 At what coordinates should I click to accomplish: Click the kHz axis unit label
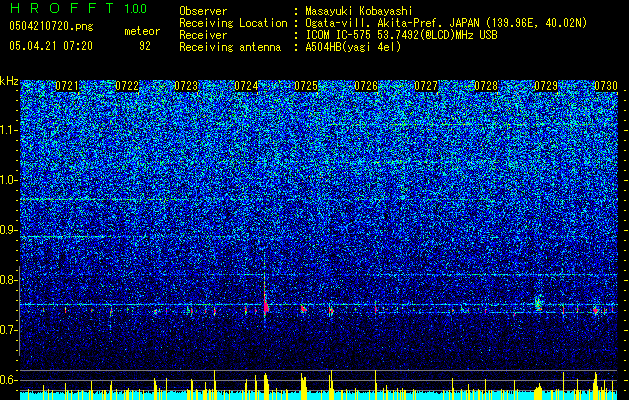(9, 81)
